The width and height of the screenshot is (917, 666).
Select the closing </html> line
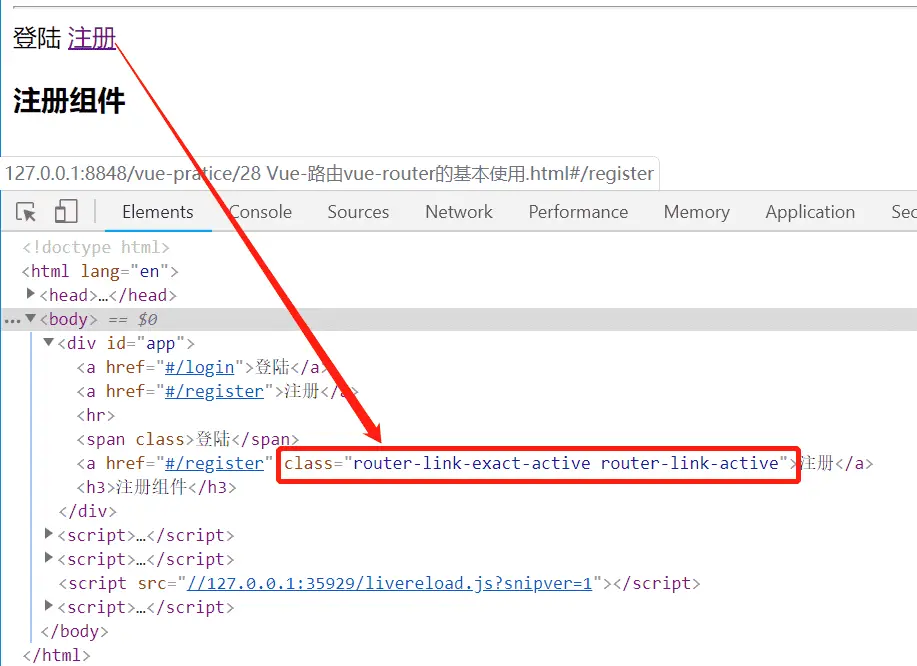click(56, 655)
